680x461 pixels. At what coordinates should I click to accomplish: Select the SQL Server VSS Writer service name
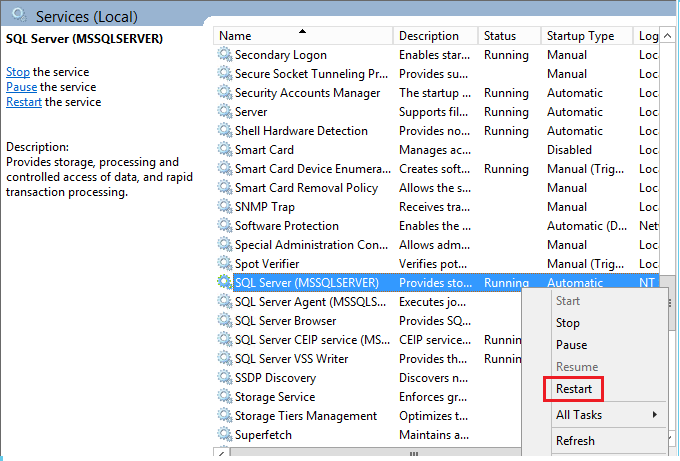(291, 359)
